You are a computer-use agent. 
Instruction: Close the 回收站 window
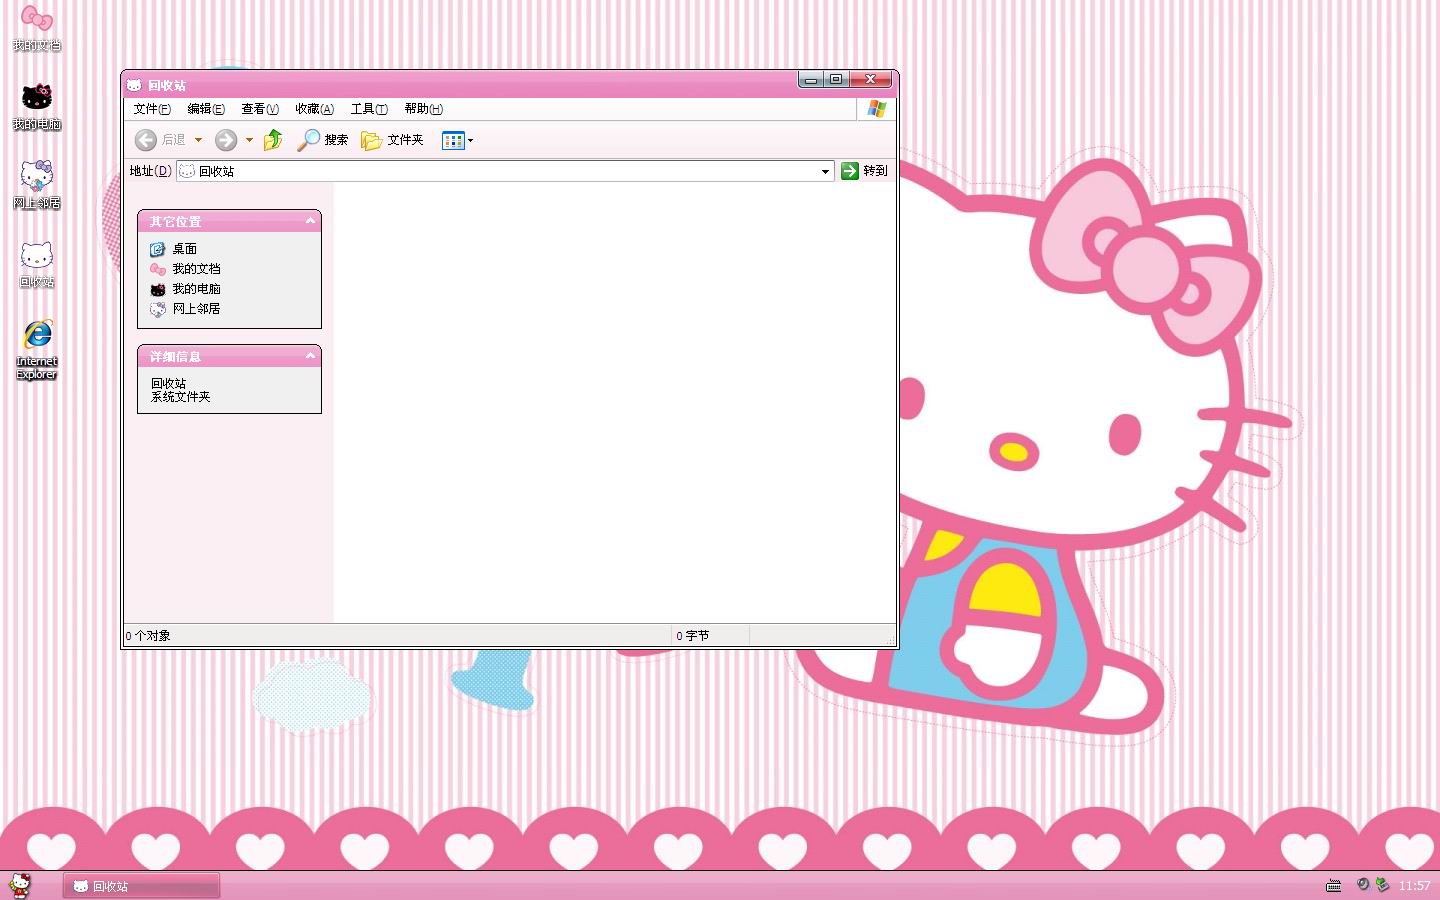pyautogui.click(x=871, y=79)
